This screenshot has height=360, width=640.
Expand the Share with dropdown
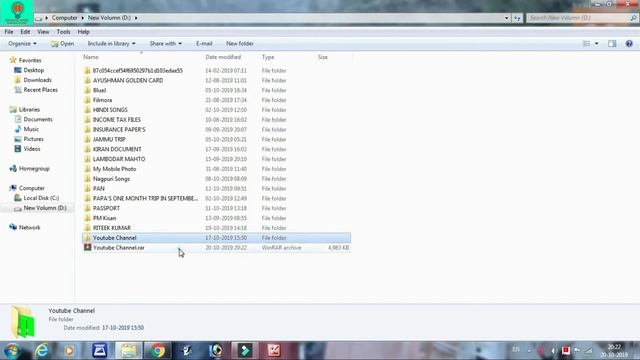tap(165, 43)
